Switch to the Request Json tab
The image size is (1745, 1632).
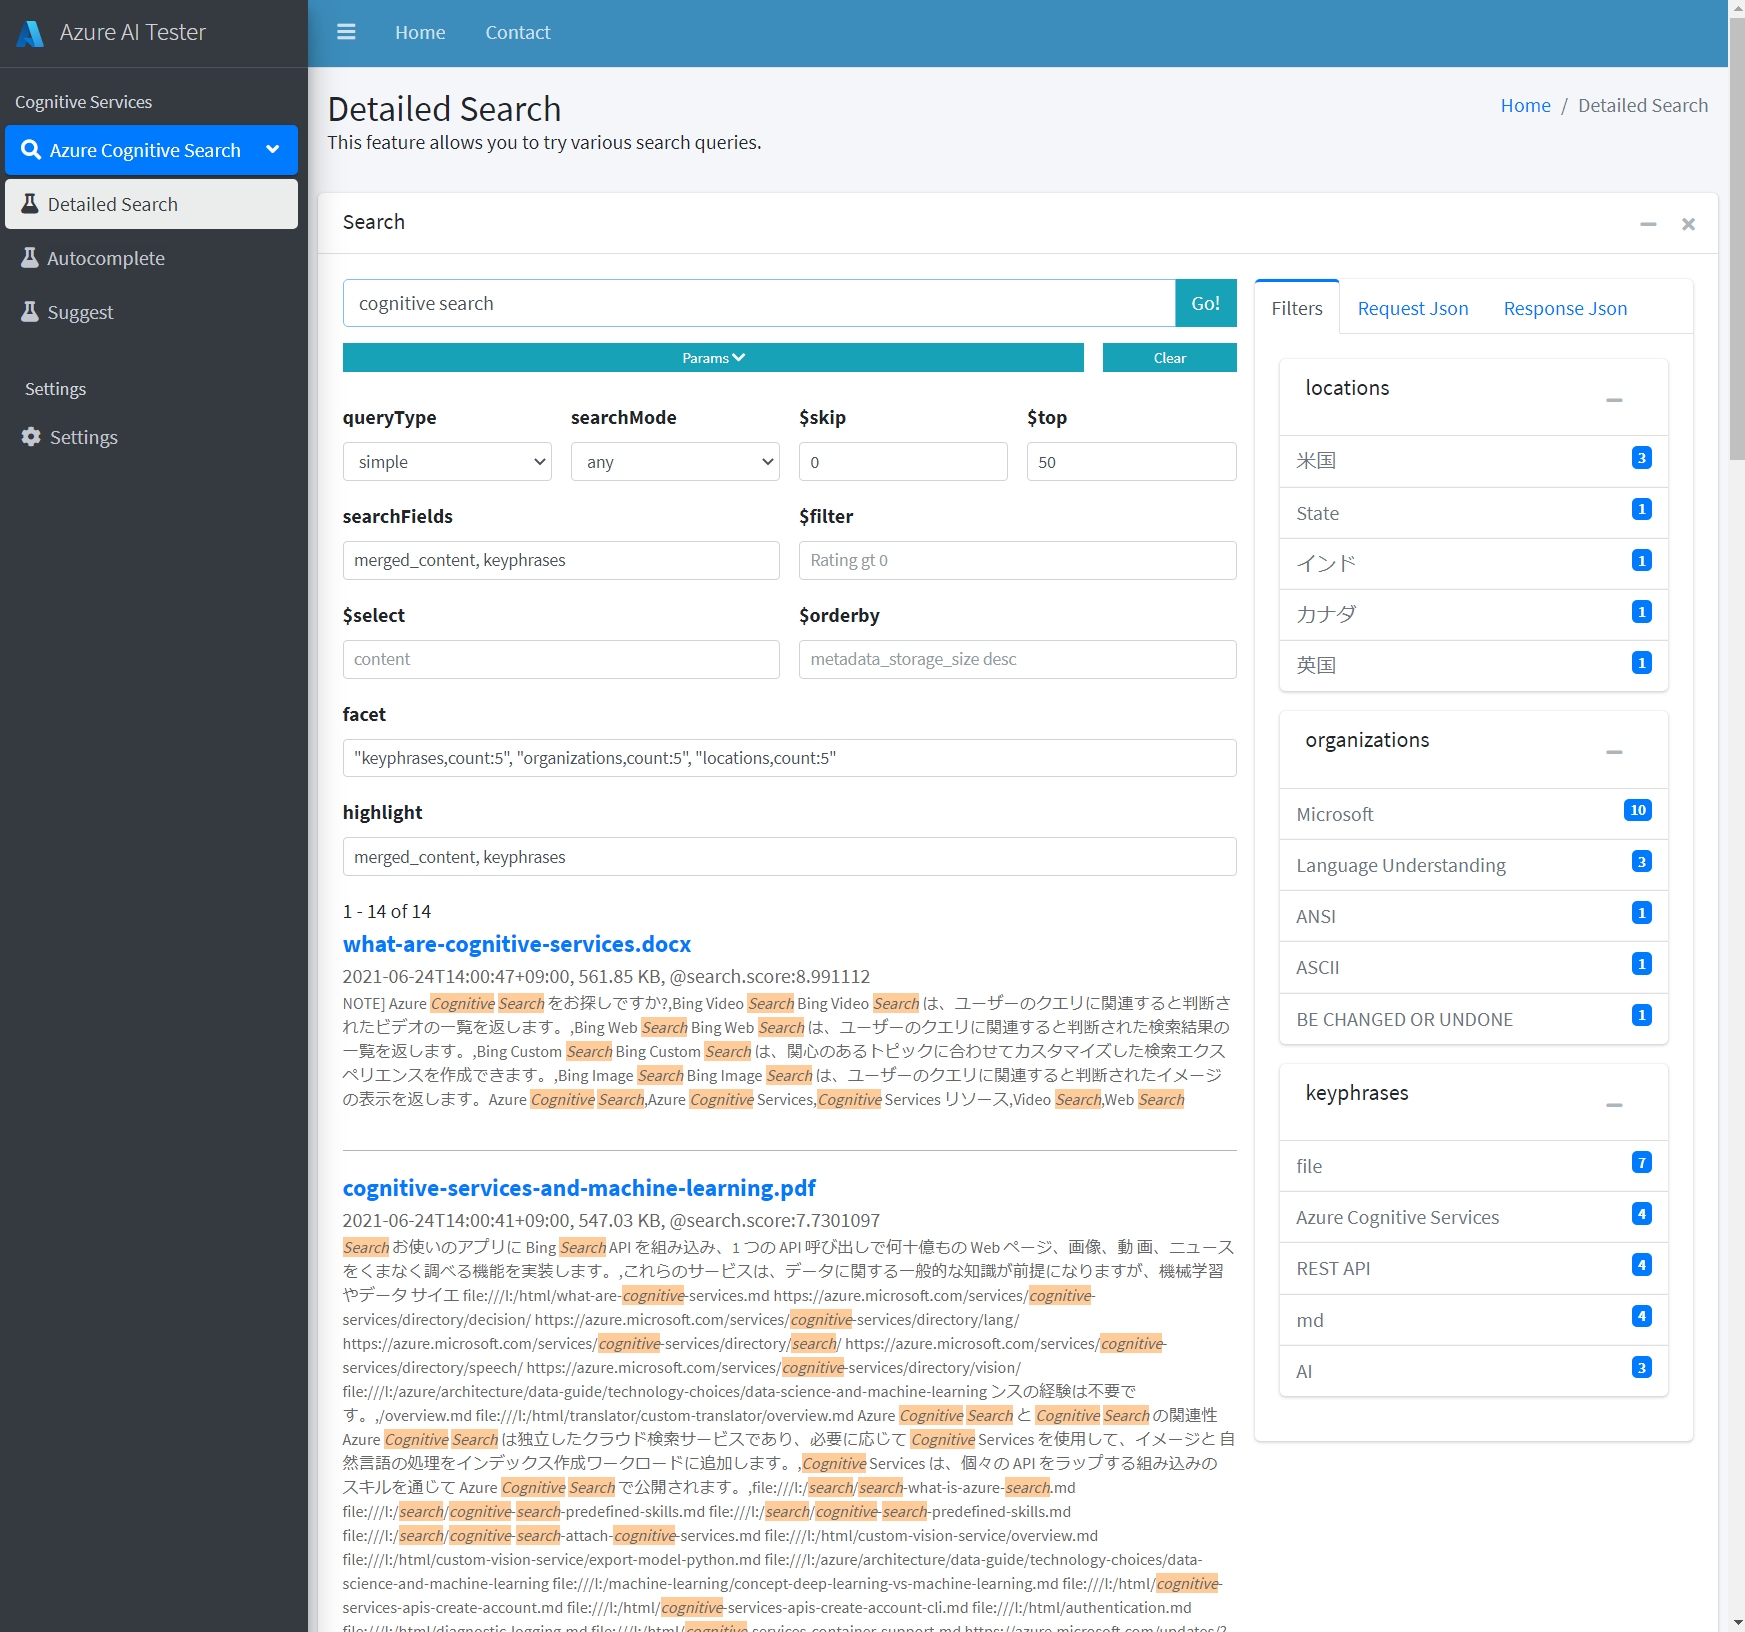pyautogui.click(x=1413, y=308)
